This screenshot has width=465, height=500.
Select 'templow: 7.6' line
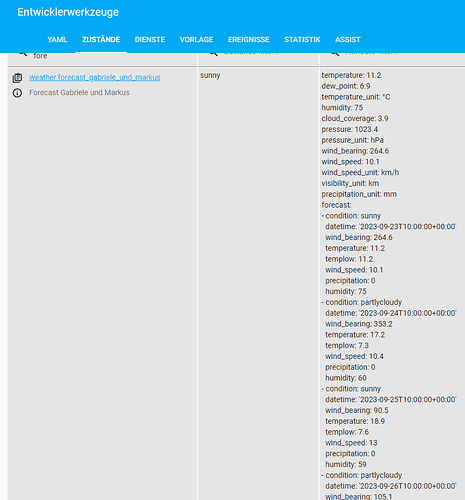(x=347, y=432)
